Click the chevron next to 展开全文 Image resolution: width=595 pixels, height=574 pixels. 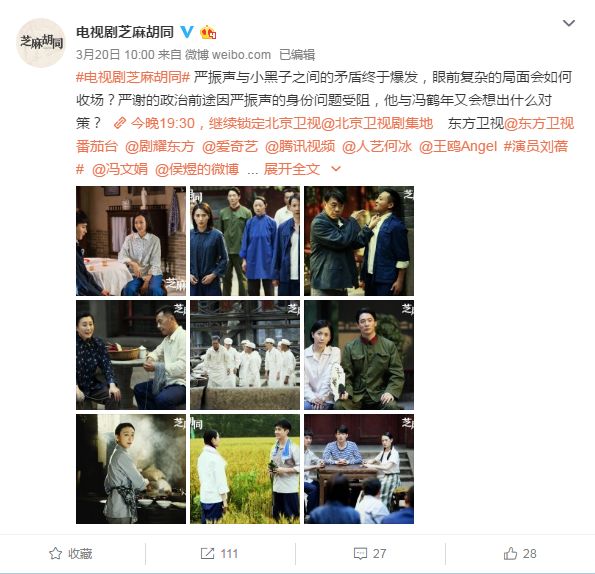click(x=336, y=168)
